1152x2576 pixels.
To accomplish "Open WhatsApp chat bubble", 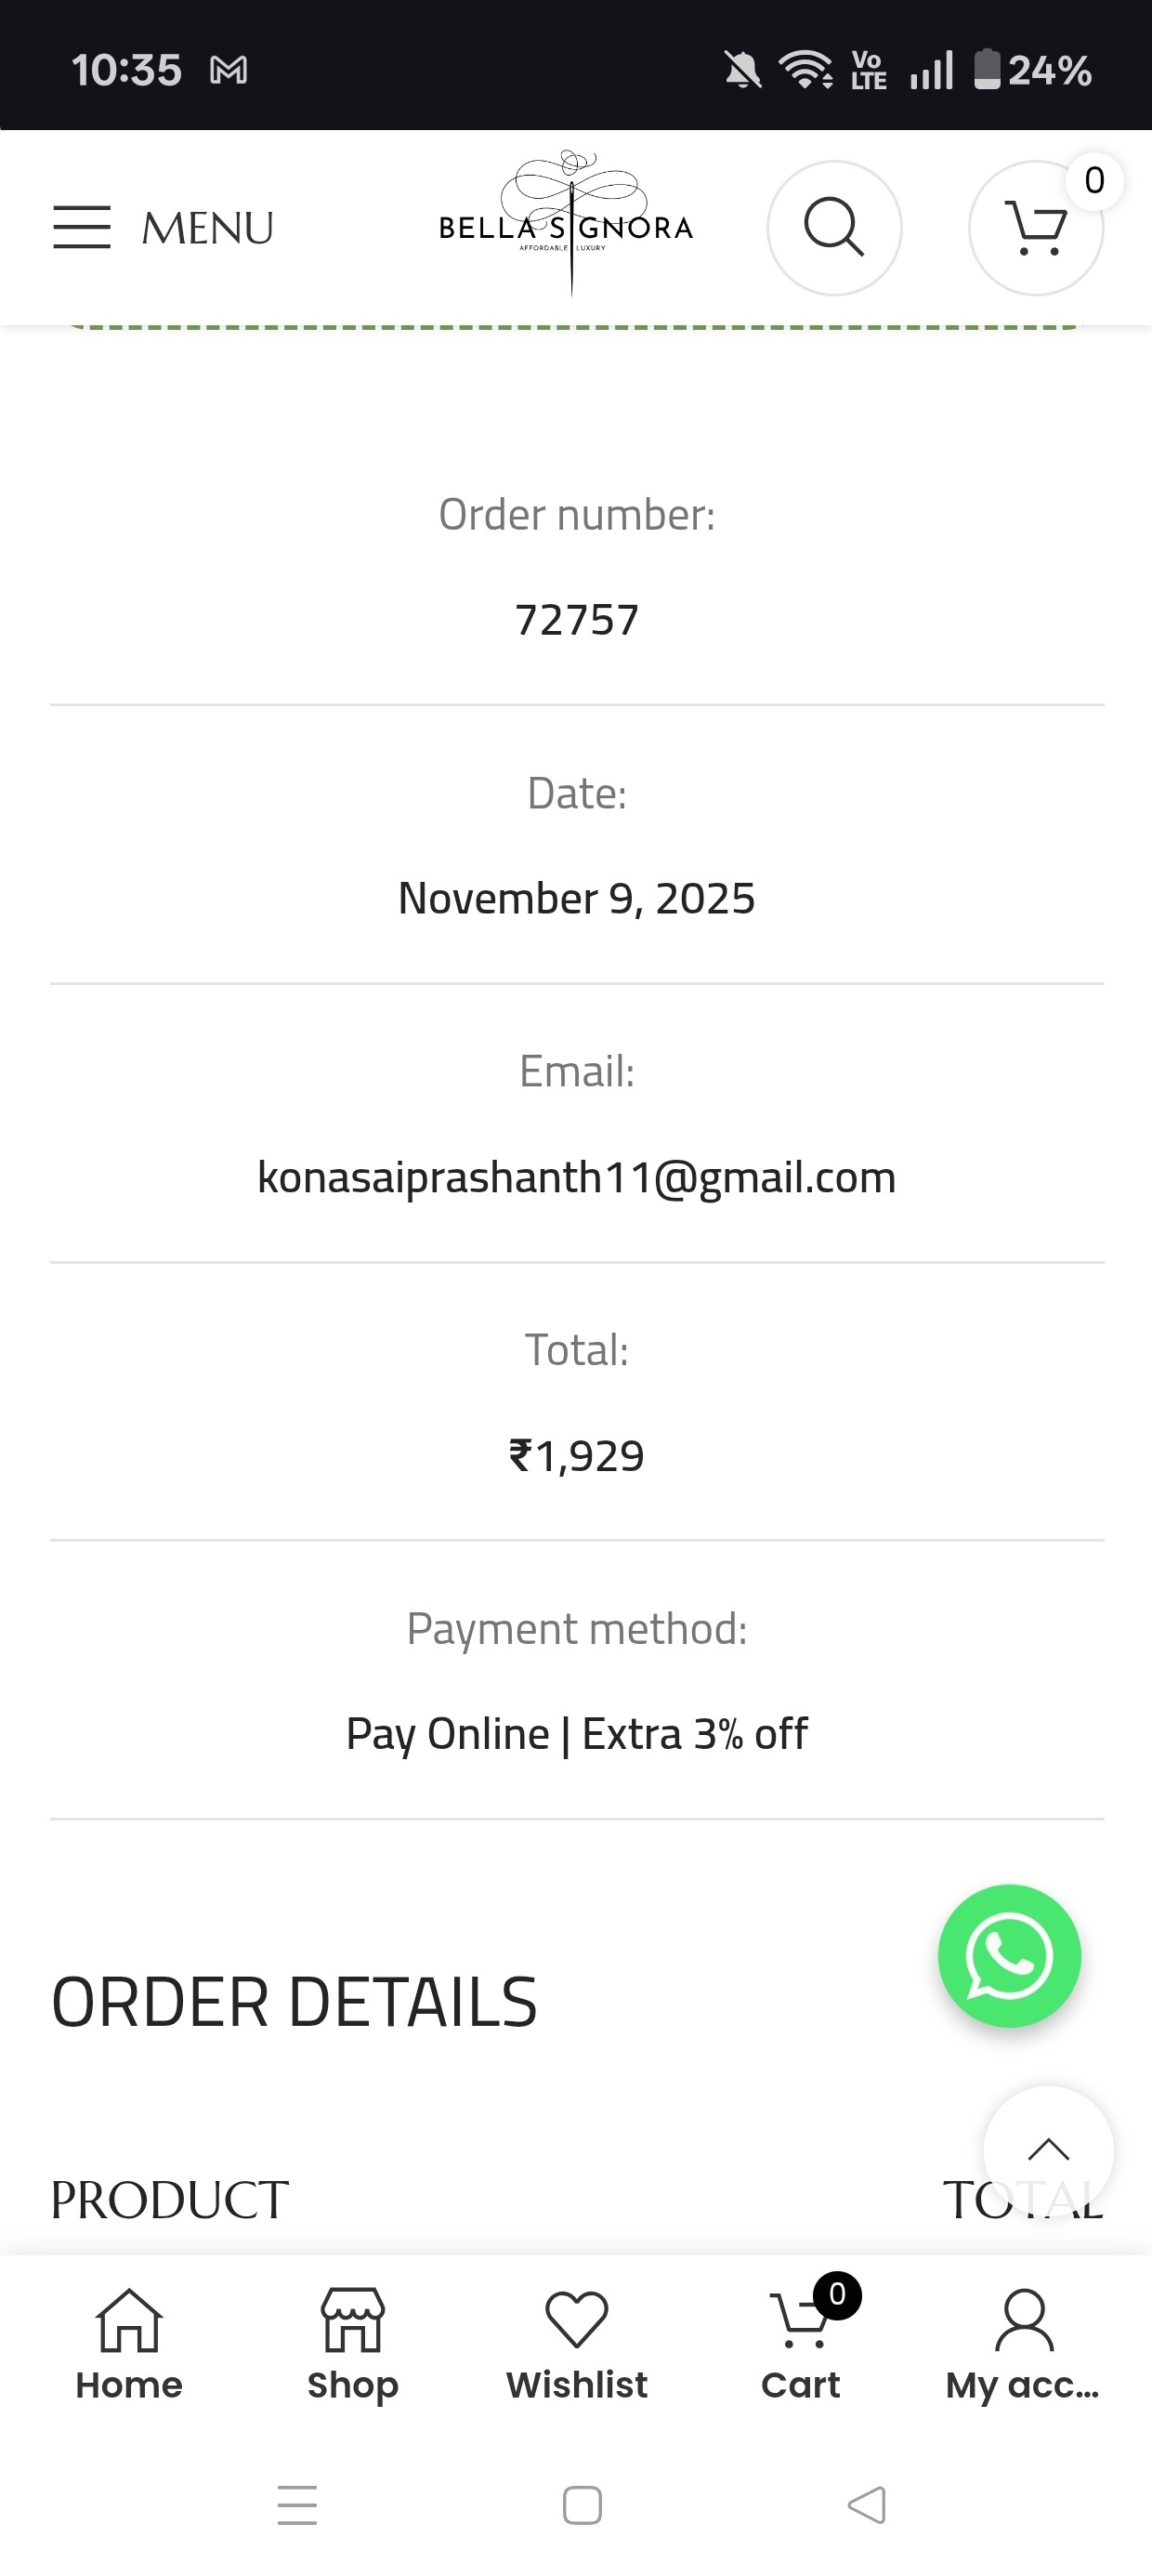I will pos(1009,1955).
